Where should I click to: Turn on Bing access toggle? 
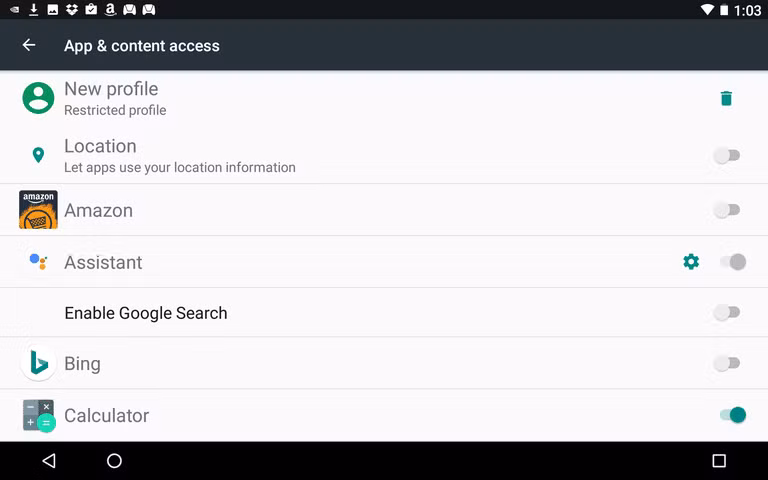(727, 363)
